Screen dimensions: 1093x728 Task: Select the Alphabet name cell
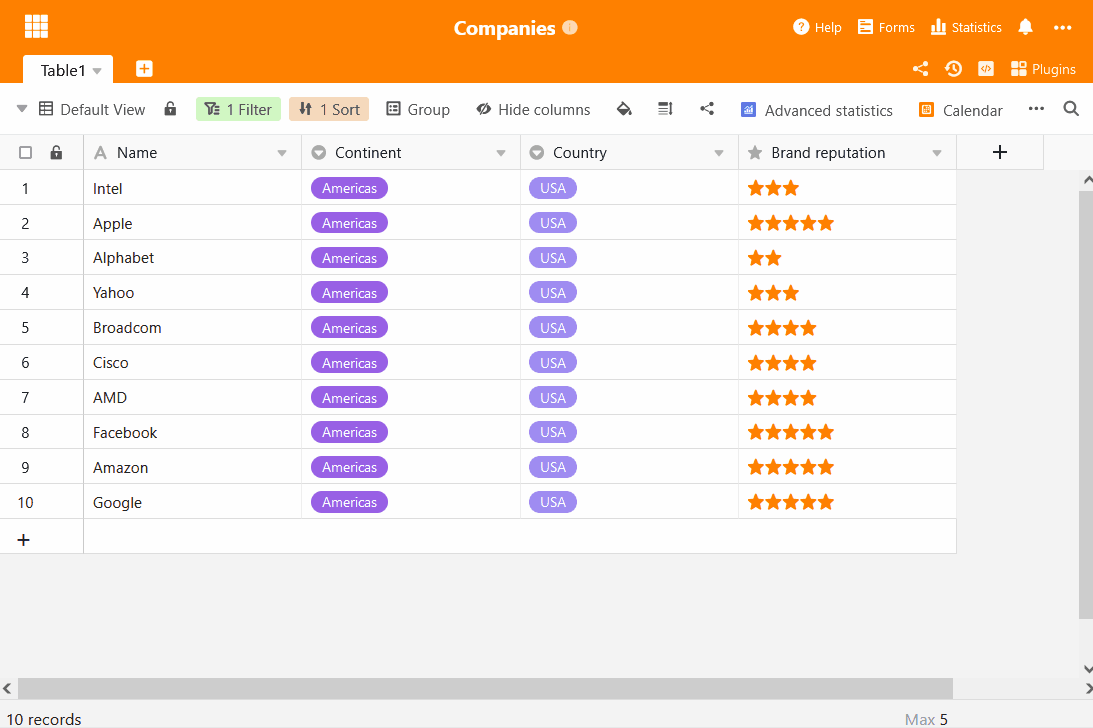(192, 258)
